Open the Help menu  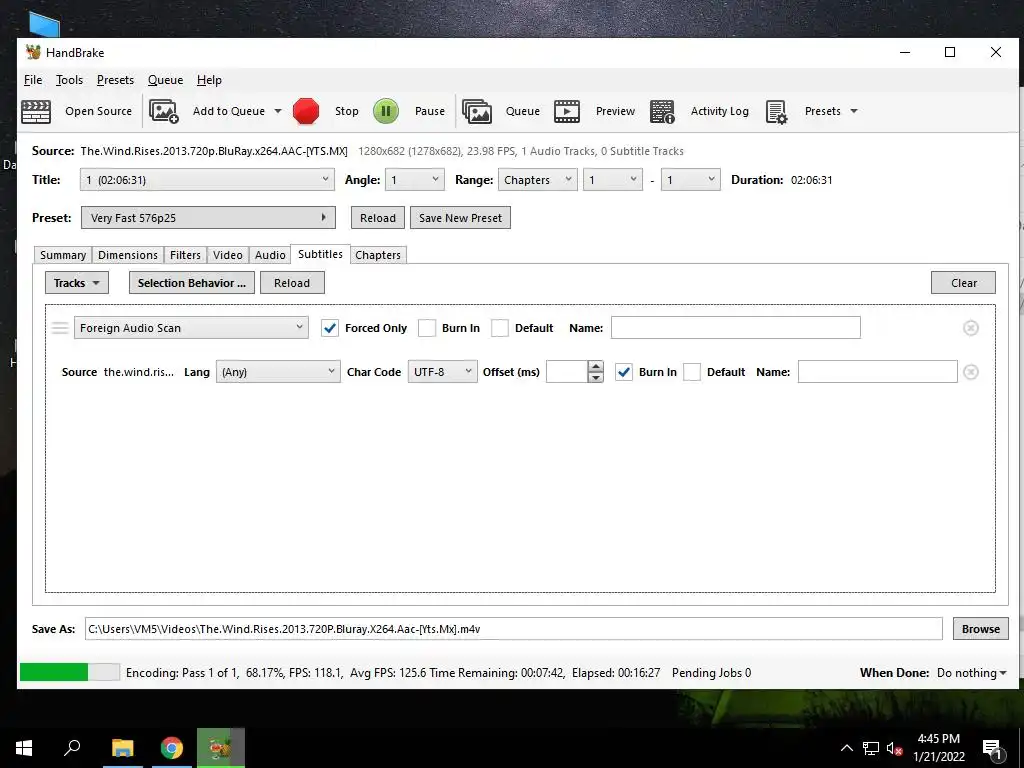point(209,80)
